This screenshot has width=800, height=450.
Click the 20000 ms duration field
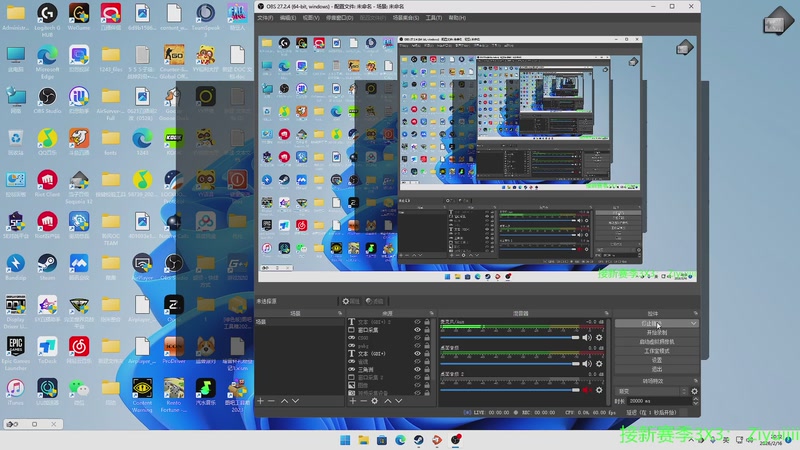tap(660, 402)
